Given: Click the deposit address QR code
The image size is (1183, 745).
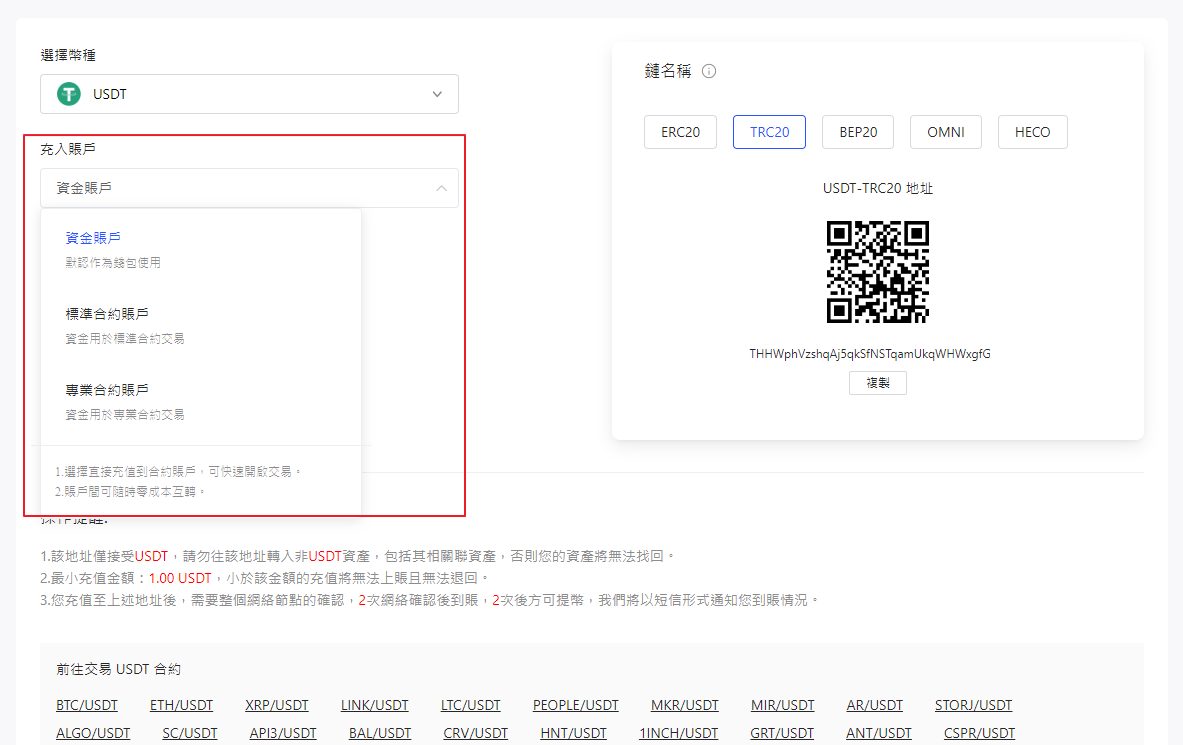Looking at the screenshot, I should click(877, 272).
